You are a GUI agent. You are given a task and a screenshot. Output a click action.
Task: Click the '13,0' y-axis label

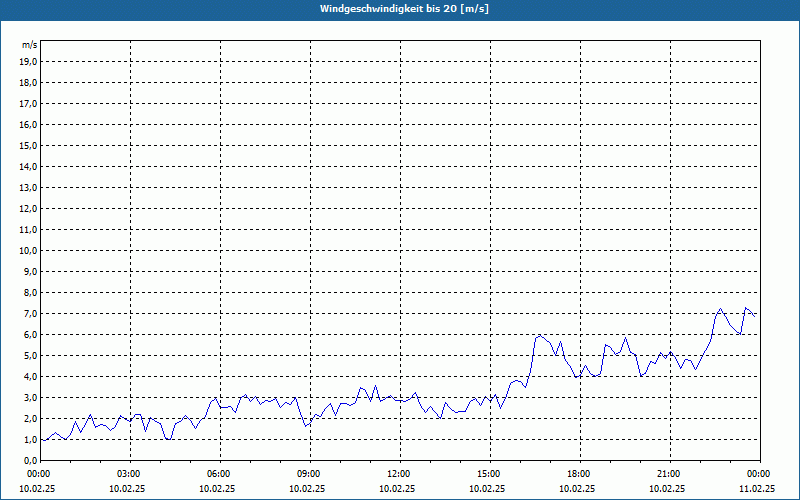29,187
